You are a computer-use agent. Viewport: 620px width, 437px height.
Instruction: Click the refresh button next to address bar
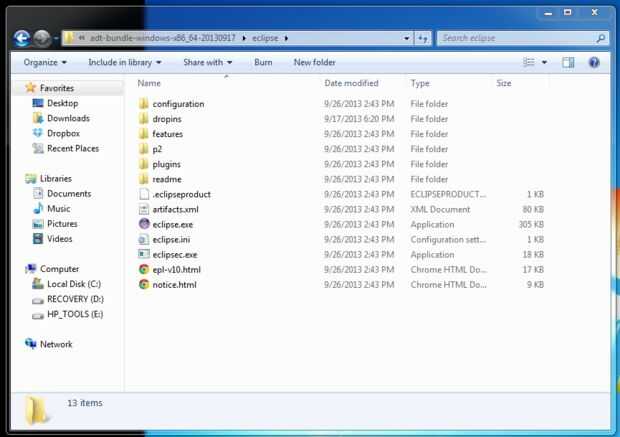click(422, 38)
